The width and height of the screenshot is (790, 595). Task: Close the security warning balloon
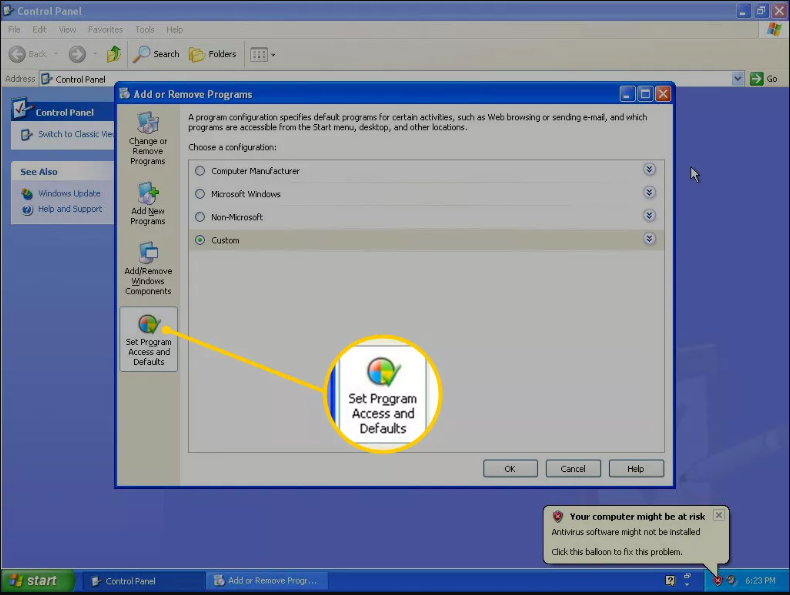click(719, 515)
